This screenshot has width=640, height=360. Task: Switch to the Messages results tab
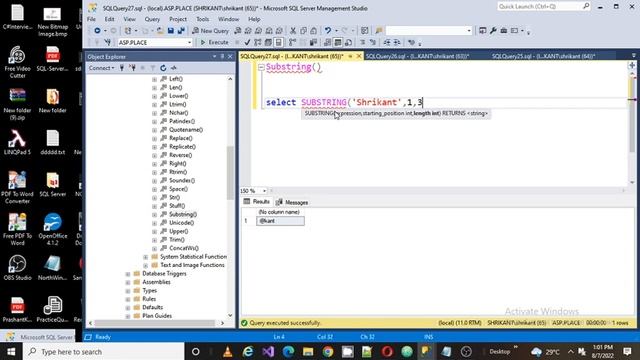pyautogui.click(x=292, y=202)
